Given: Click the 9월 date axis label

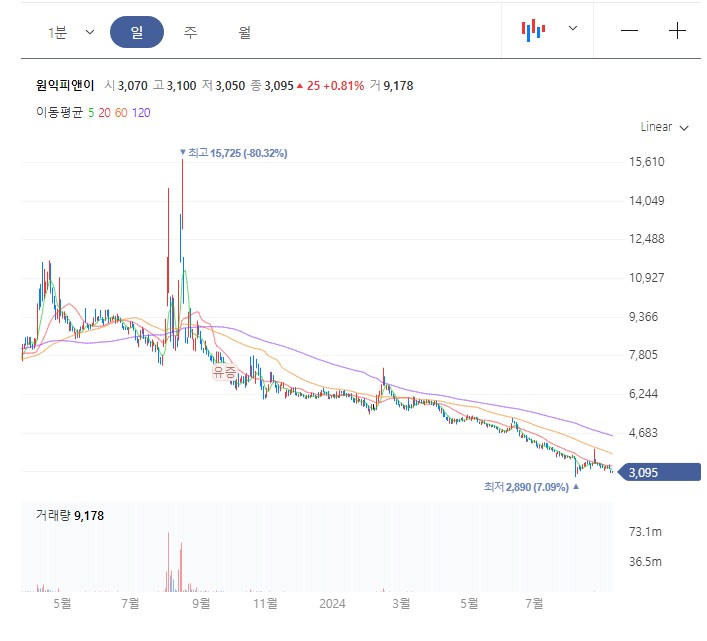Looking at the screenshot, I should click(x=201, y=603).
